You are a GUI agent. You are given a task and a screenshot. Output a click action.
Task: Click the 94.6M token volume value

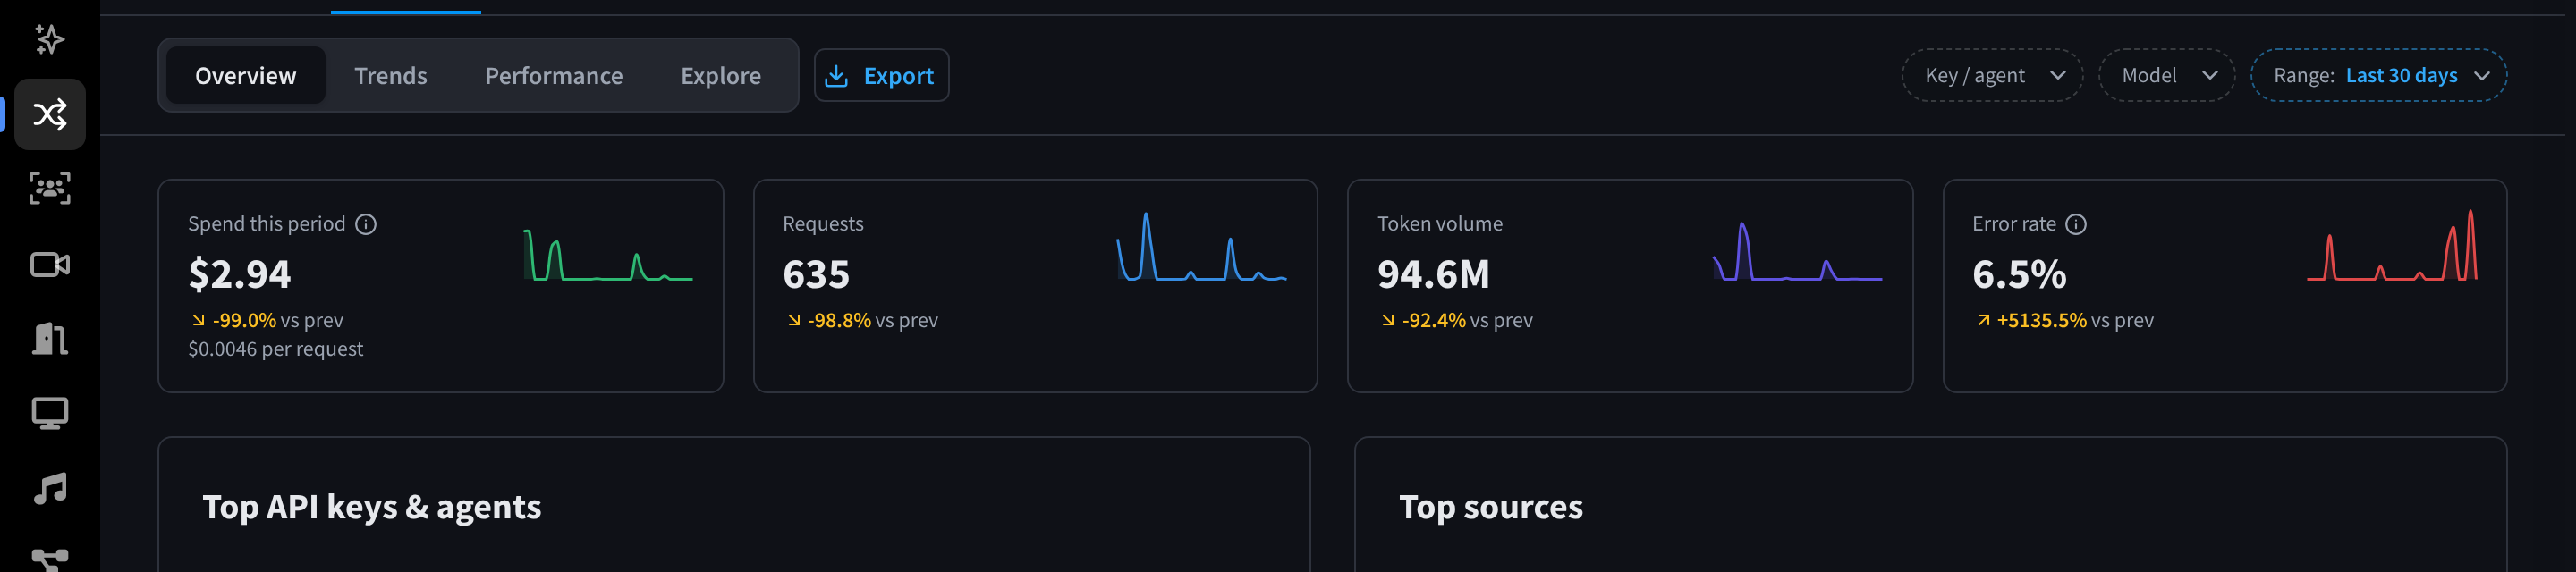pos(1433,274)
